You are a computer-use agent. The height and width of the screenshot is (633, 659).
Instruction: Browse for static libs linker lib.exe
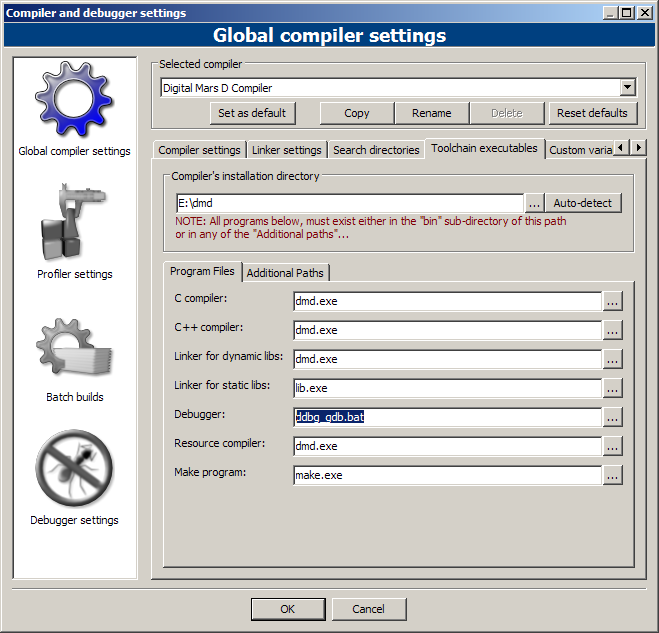coord(612,388)
